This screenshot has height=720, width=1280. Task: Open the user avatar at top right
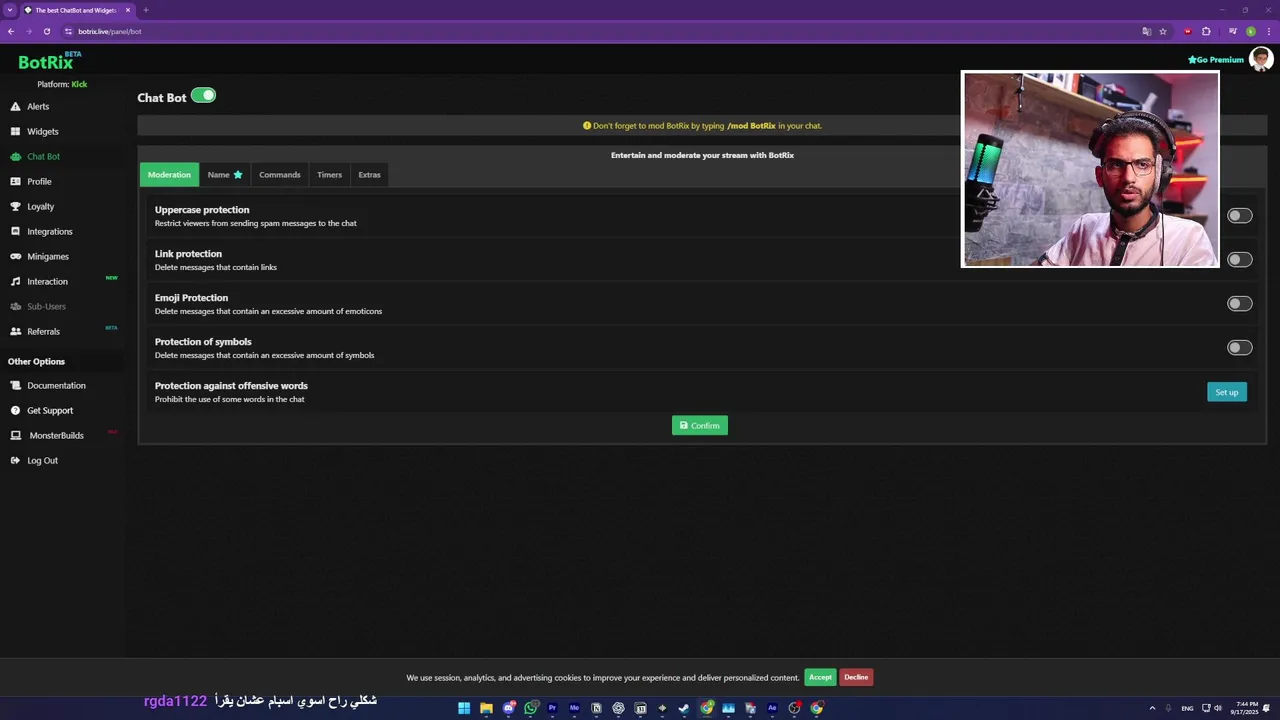click(x=1261, y=60)
